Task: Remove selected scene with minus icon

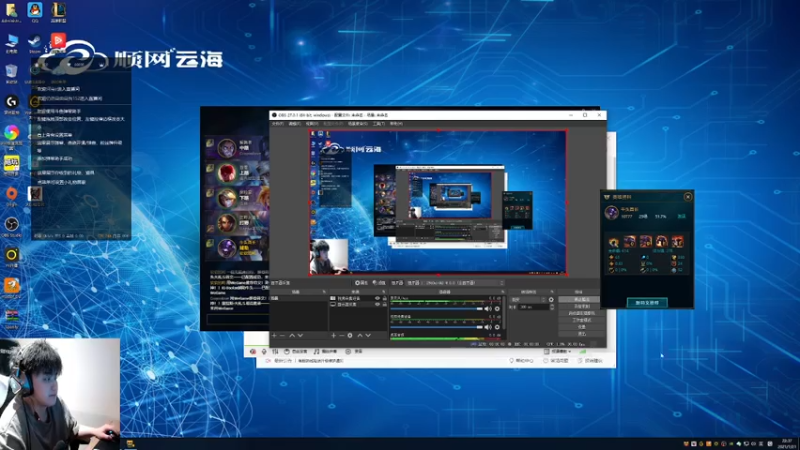Action: [282, 335]
